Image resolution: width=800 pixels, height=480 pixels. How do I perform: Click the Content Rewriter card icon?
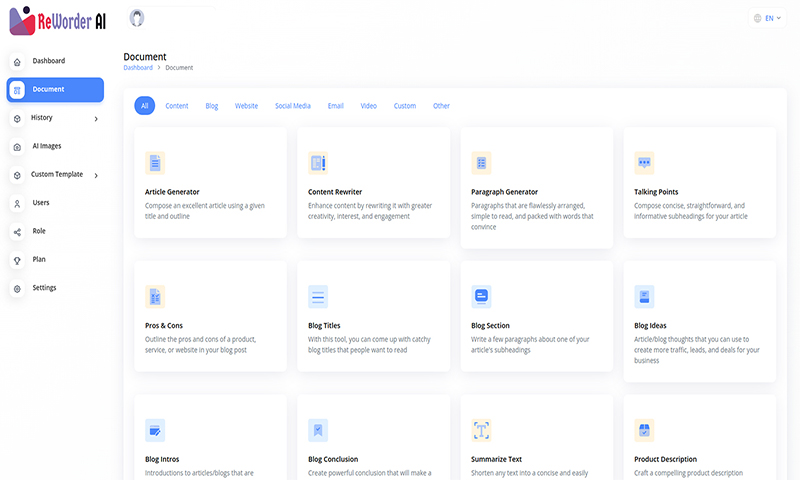pyautogui.click(x=318, y=163)
